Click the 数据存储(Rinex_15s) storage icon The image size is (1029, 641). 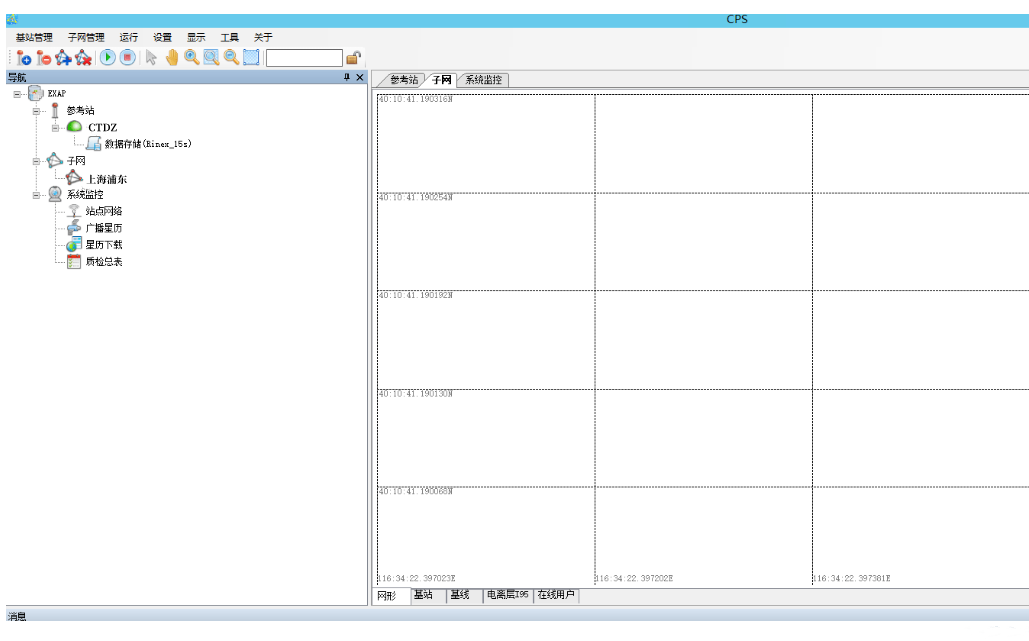click(x=94, y=144)
